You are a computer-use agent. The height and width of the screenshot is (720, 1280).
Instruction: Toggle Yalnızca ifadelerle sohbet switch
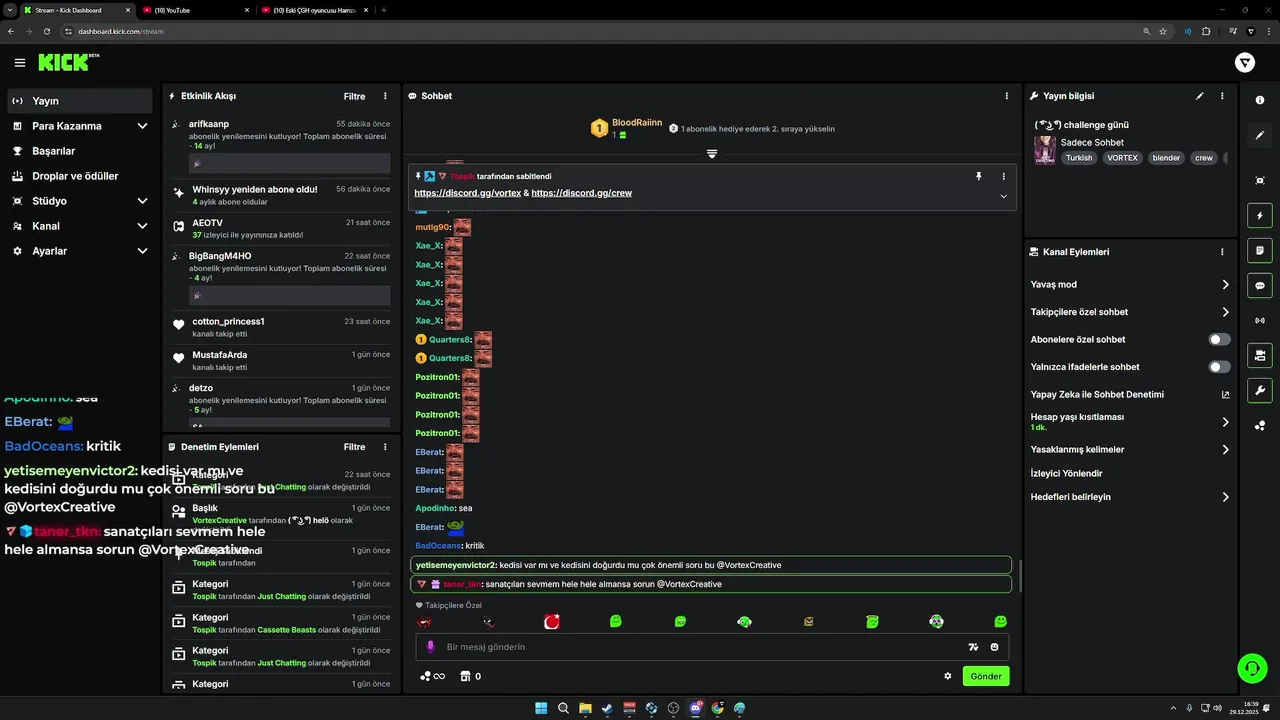click(1220, 367)
